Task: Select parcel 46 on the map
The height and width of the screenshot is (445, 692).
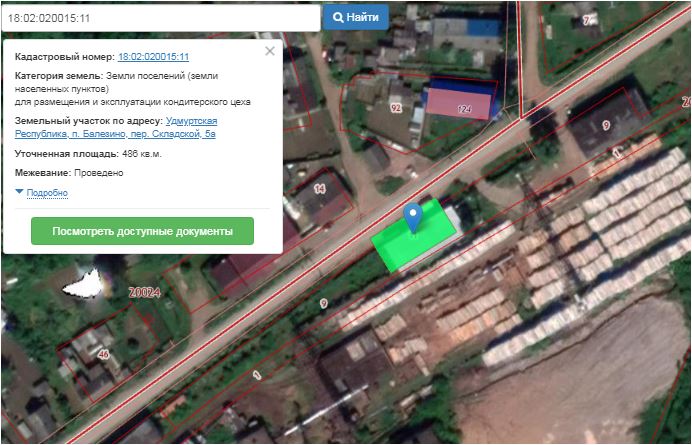Action: click(x=103, y=354)
